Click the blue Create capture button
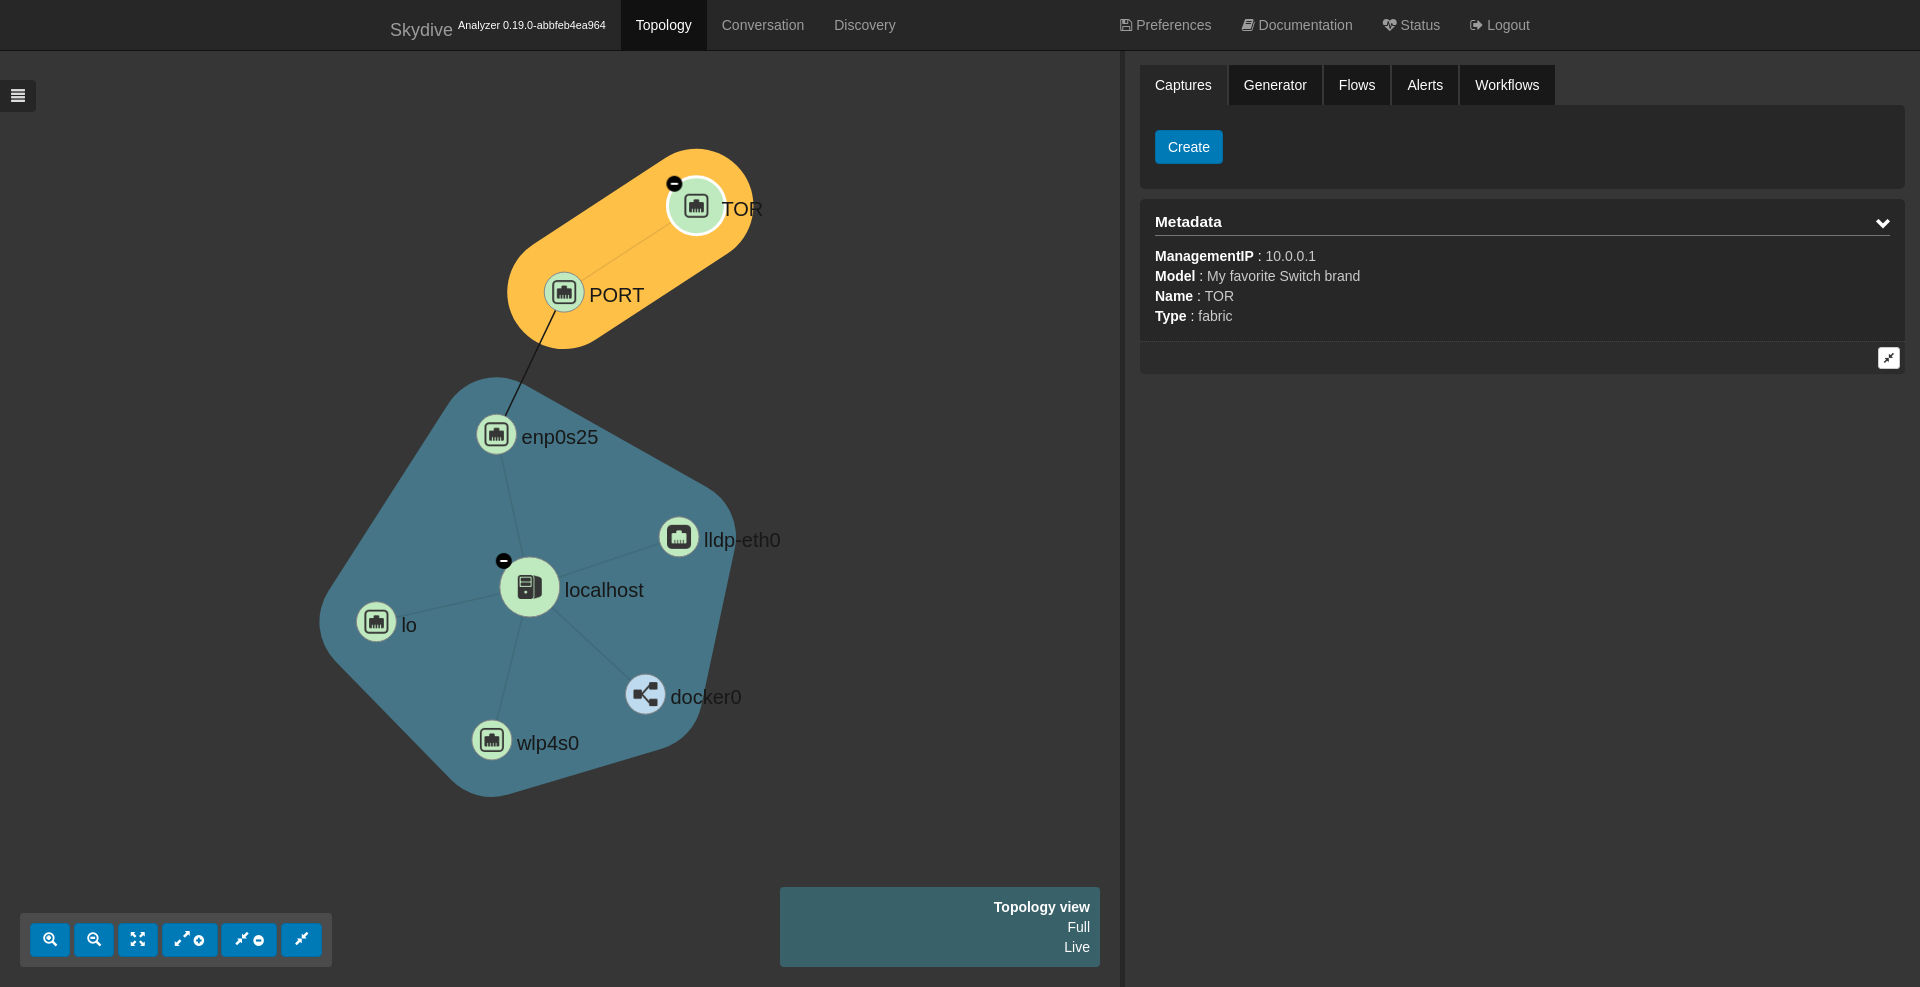This screenshot has width=1920, height=987. pyautogui.click(x=1188, y=147)
